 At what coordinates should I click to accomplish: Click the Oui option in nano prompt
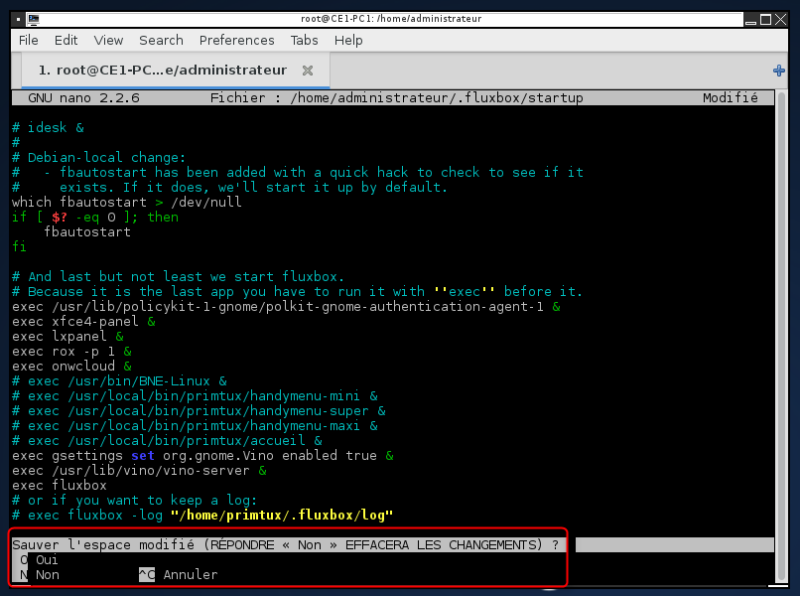click(39, 560)
